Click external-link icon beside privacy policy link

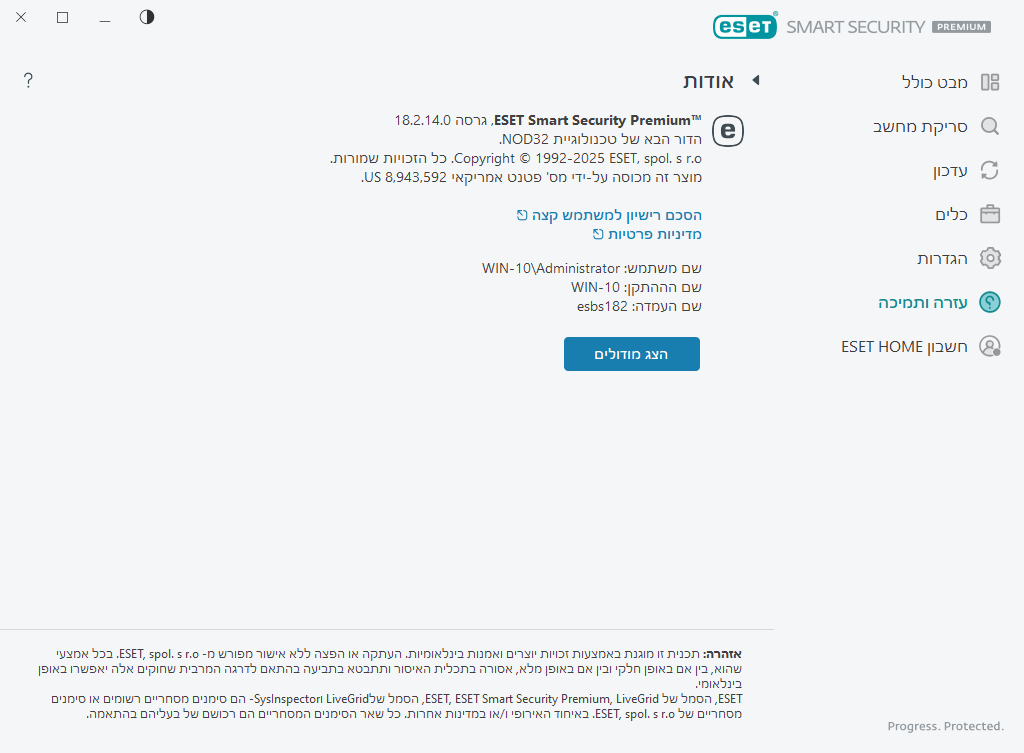tap(598, 234)
